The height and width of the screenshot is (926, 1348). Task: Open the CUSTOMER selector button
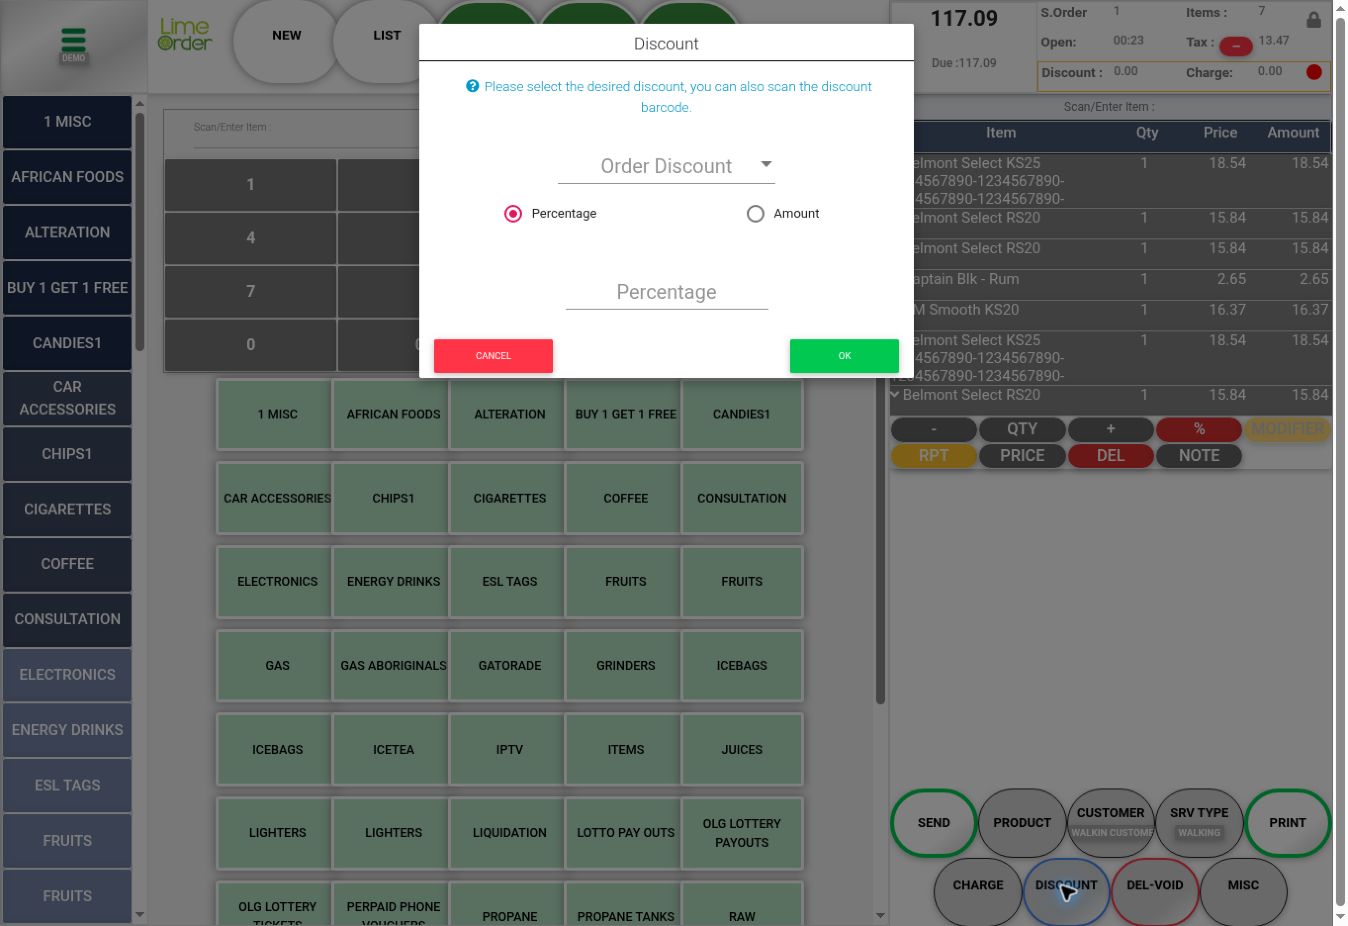(x=1111, y=823)
